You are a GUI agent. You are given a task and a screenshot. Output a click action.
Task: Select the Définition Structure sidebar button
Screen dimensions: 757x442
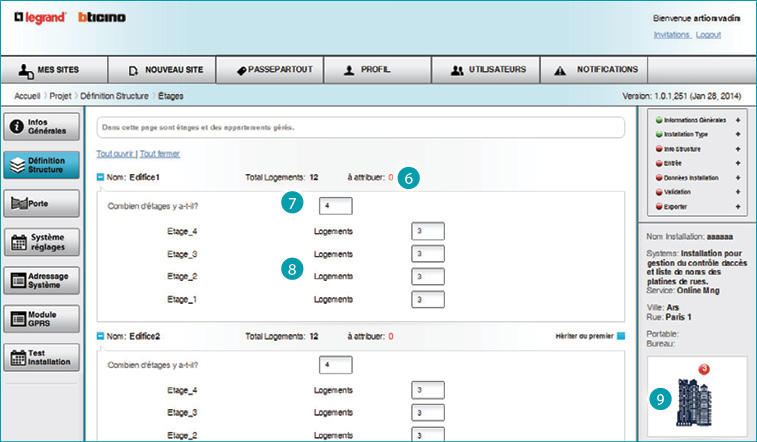point(43,165)
